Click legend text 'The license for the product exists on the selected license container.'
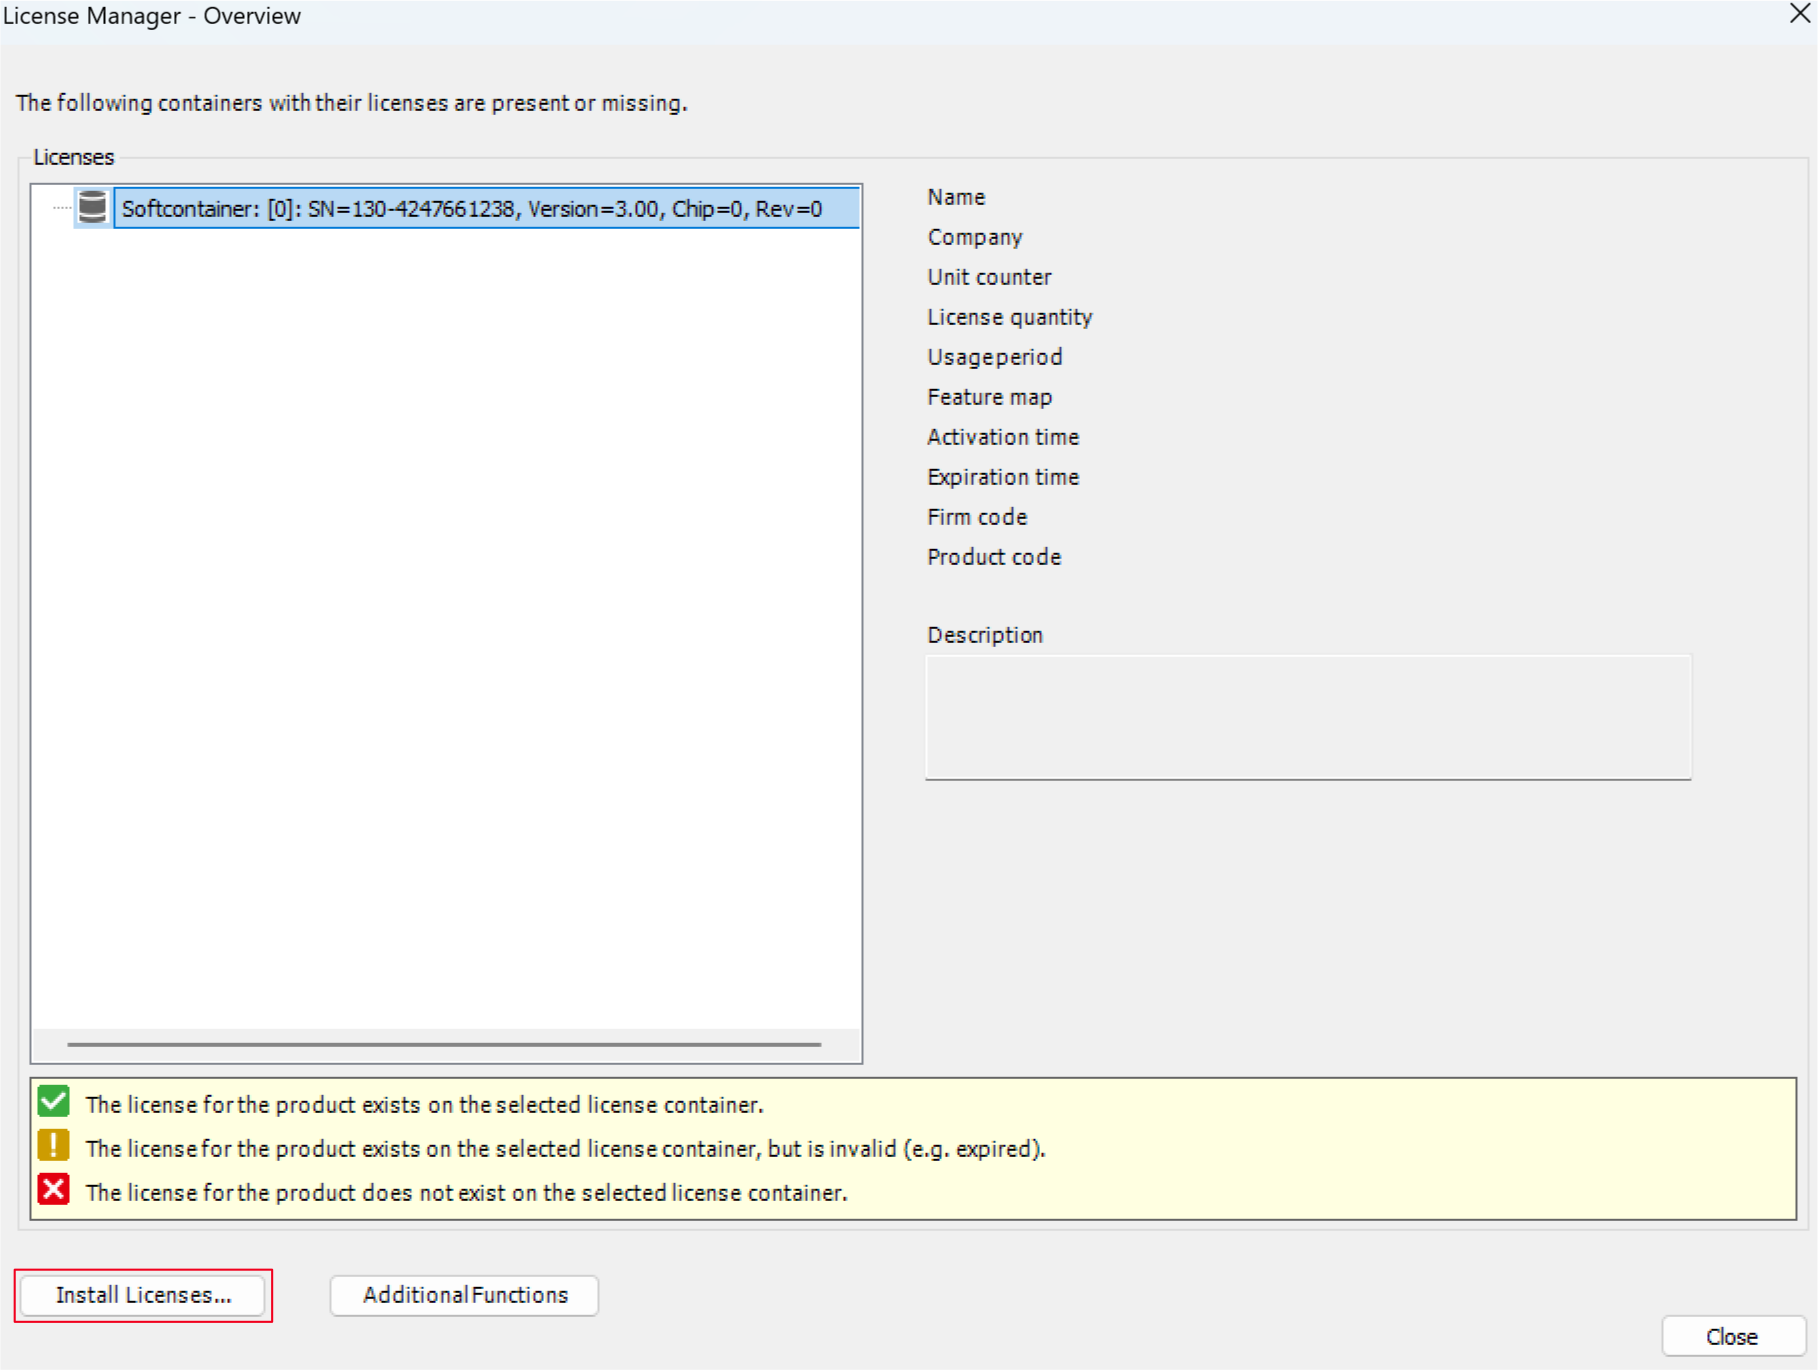This screenshot has width=1818, height=1370. click(x=424, y=1104)
